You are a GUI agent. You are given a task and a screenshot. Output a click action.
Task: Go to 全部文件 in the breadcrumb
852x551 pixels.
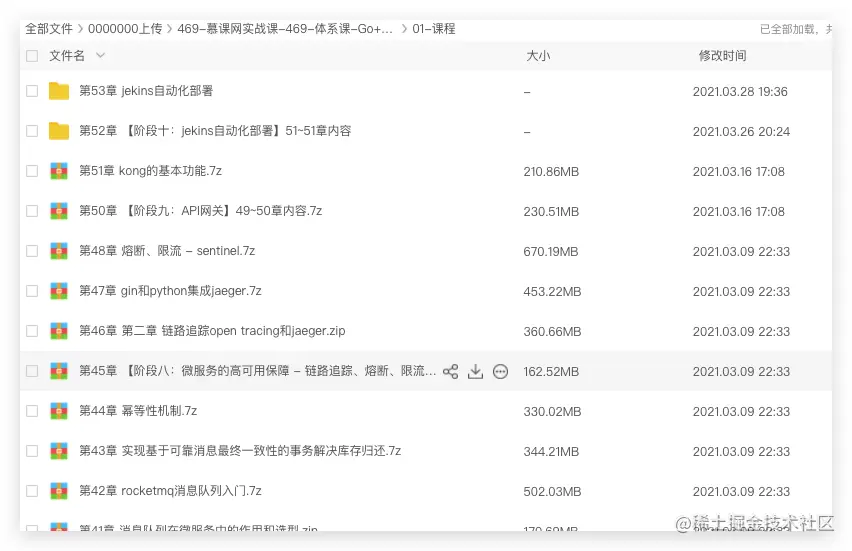[x=48, y=29]
